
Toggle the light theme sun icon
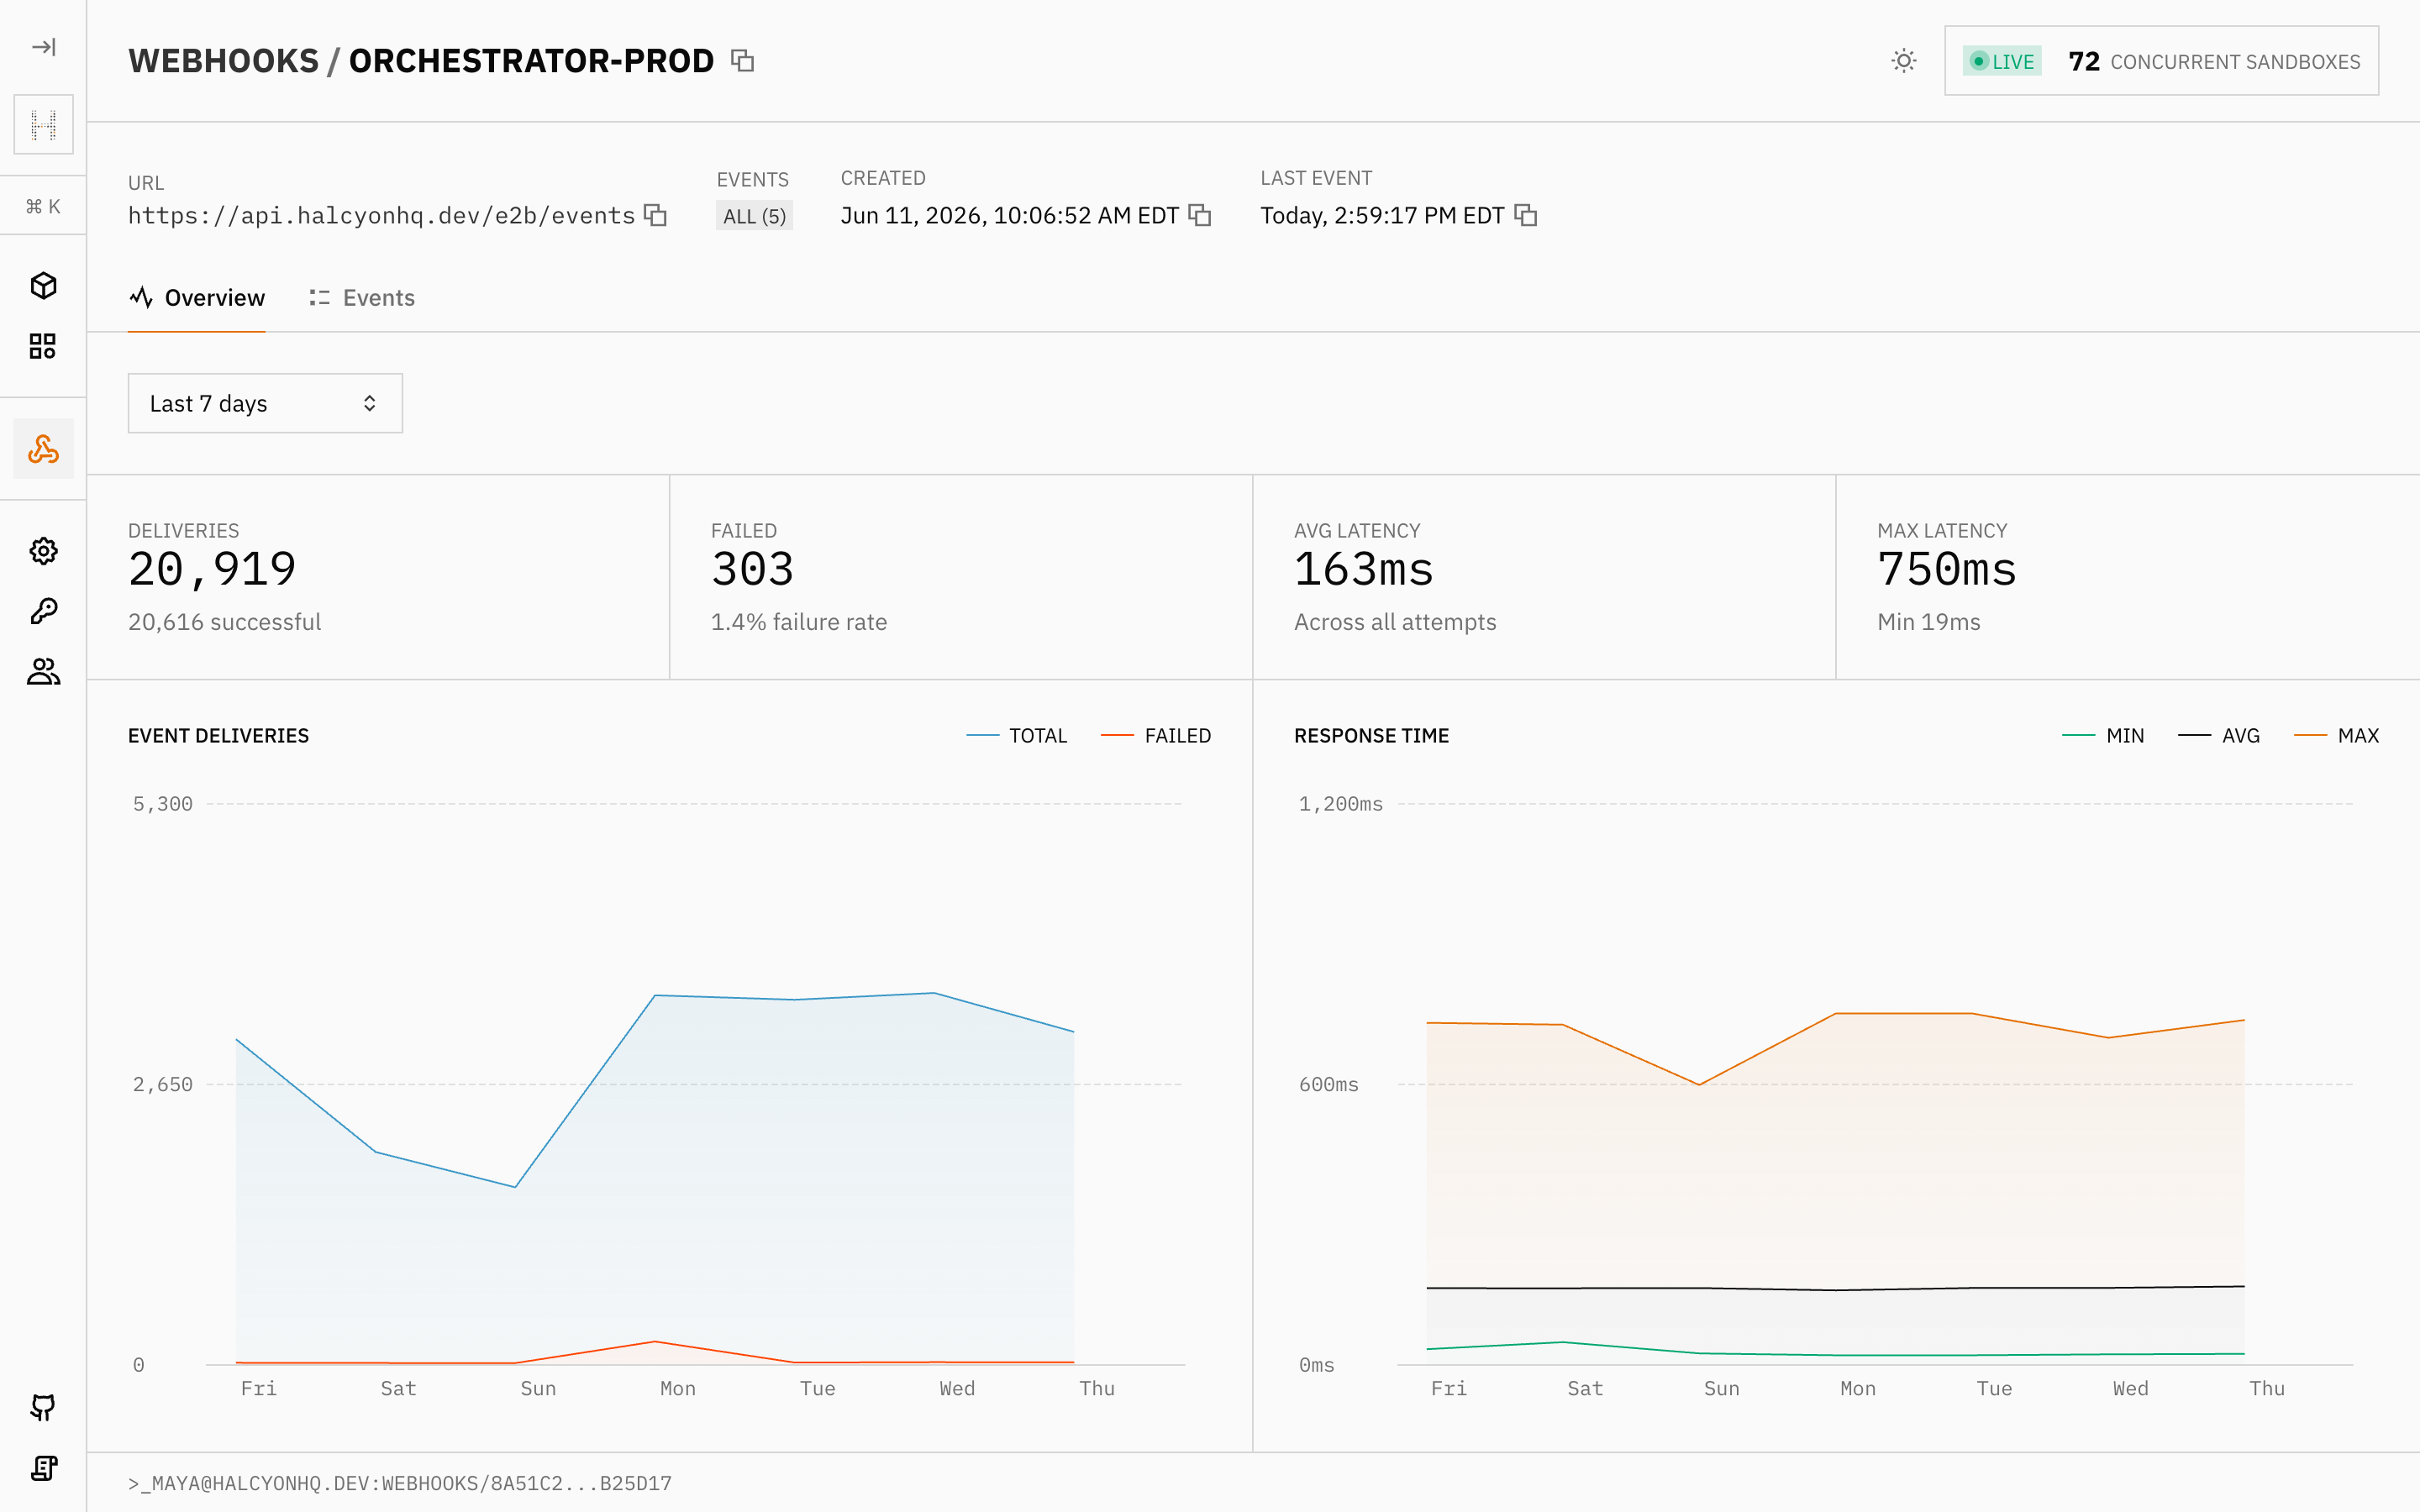click(x=1904, y=61)
